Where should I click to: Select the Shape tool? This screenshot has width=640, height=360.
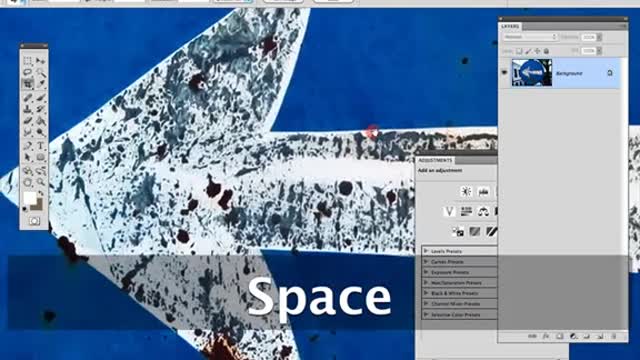point(40,157)
